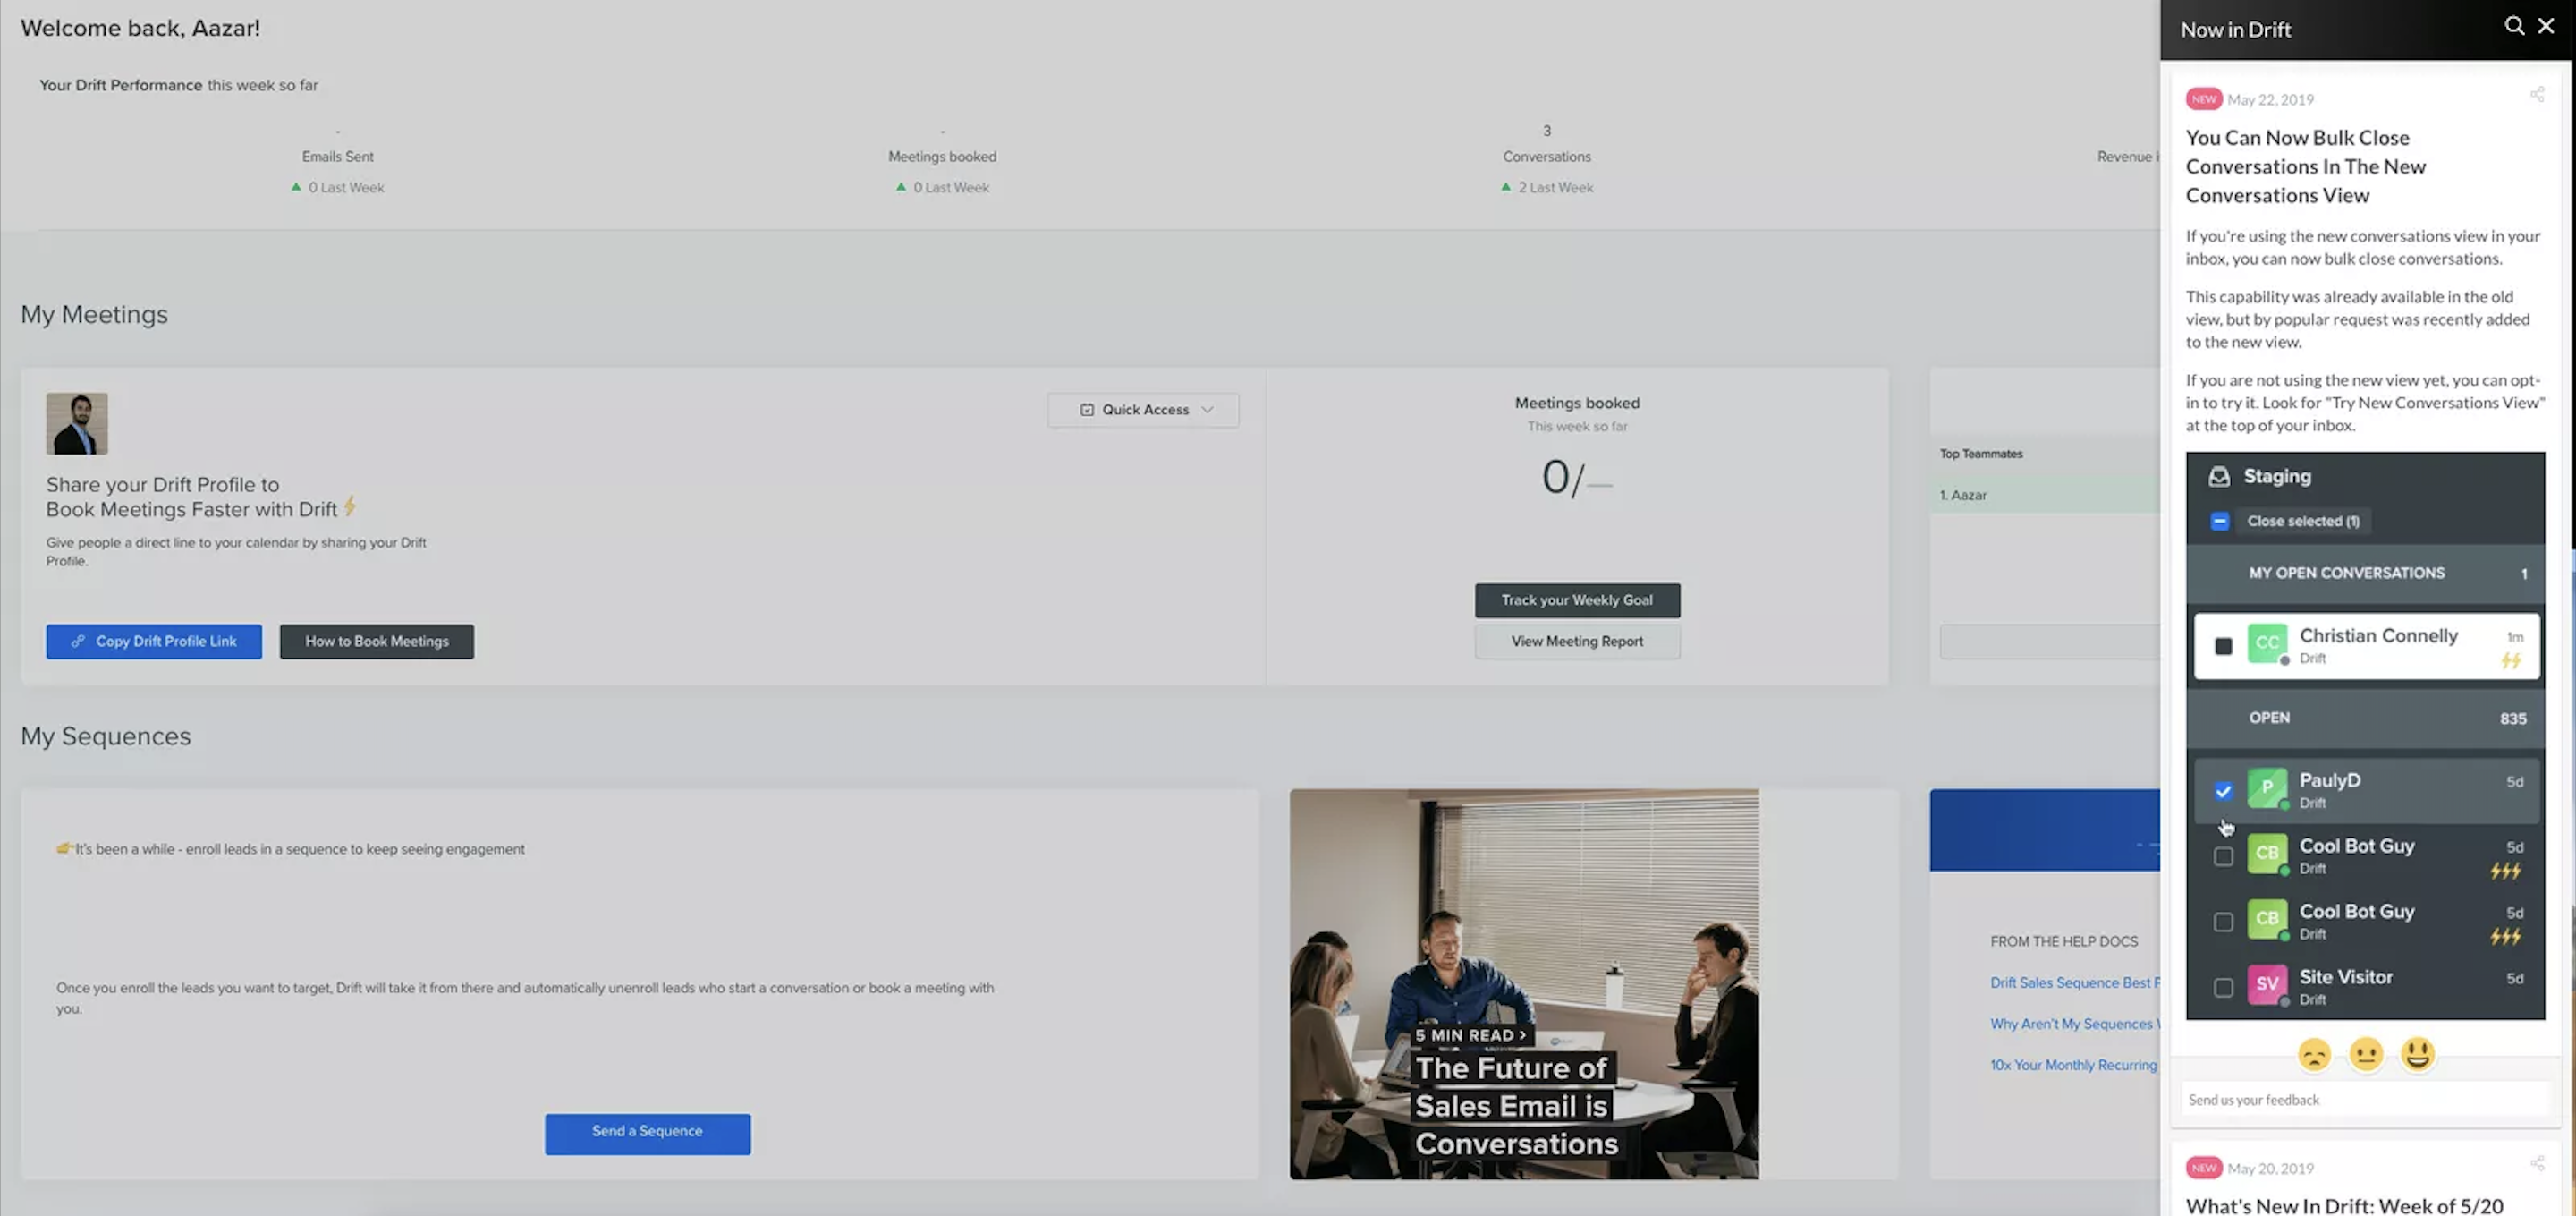2576x1216 pixels.
Task: Click the P avatar for PaulyD
Action: (x=2267, y=788)
